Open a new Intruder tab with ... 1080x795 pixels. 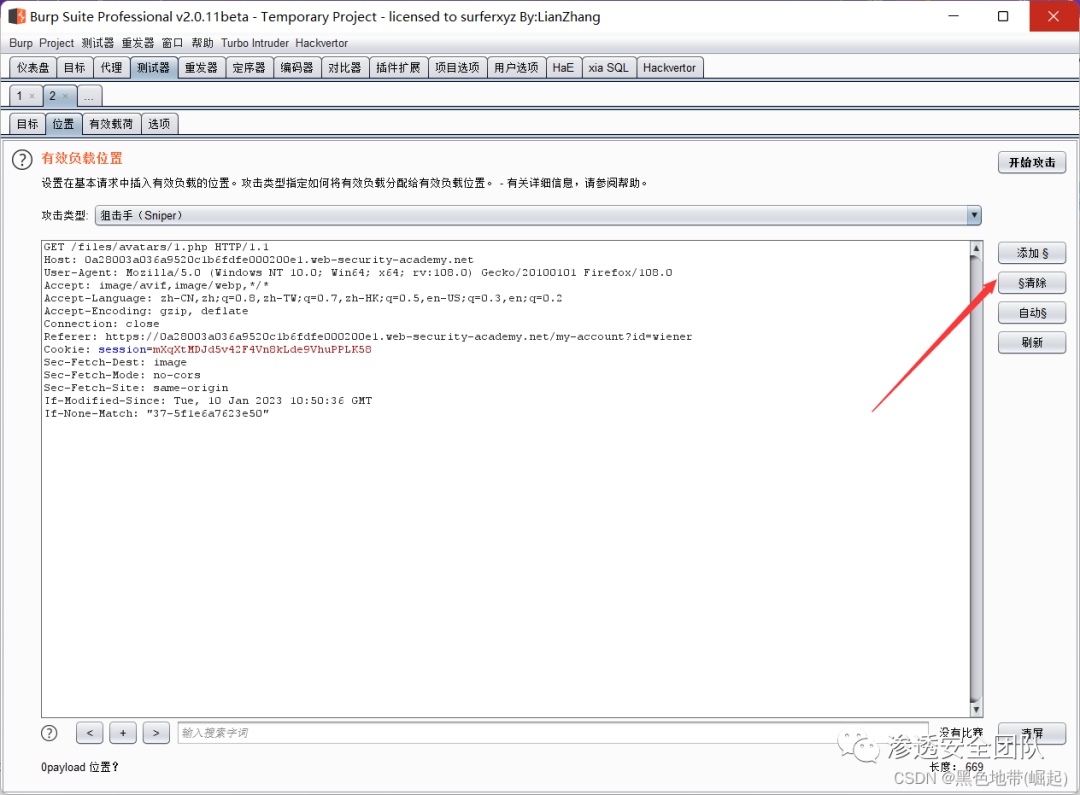(x=90, y=96)
